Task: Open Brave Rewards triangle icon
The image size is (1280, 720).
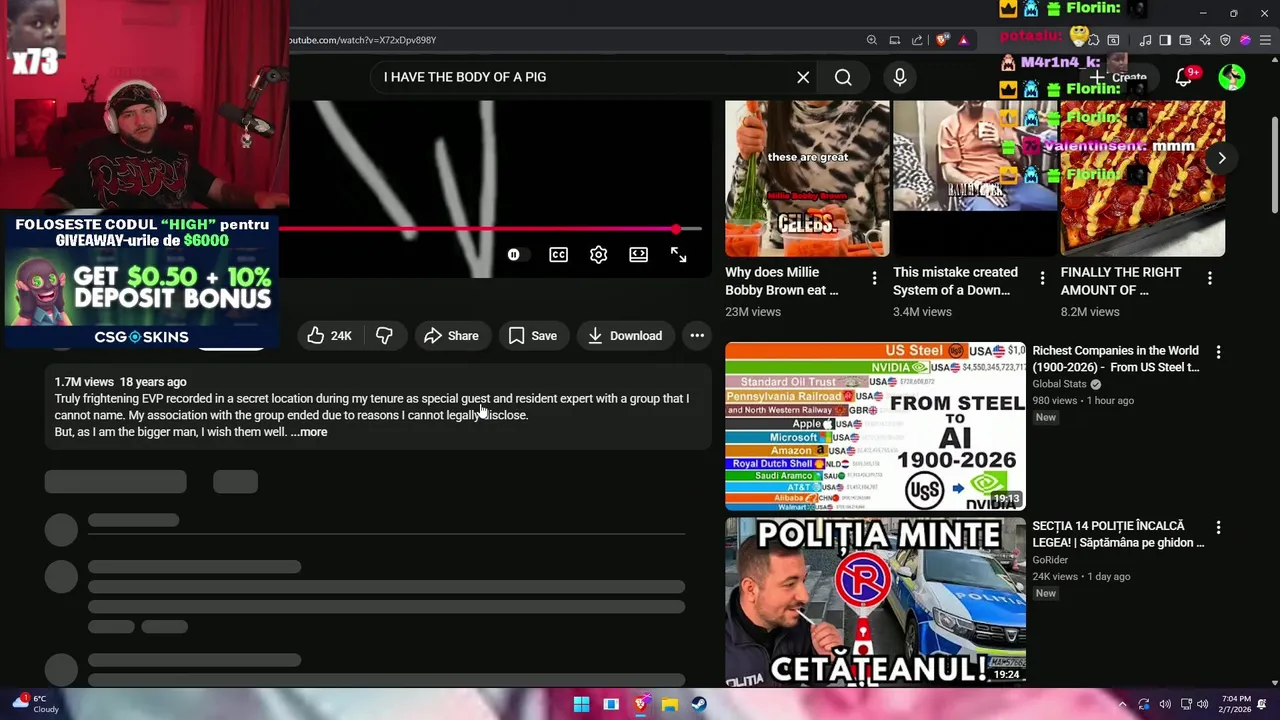Action: click(x=963, y=40)
